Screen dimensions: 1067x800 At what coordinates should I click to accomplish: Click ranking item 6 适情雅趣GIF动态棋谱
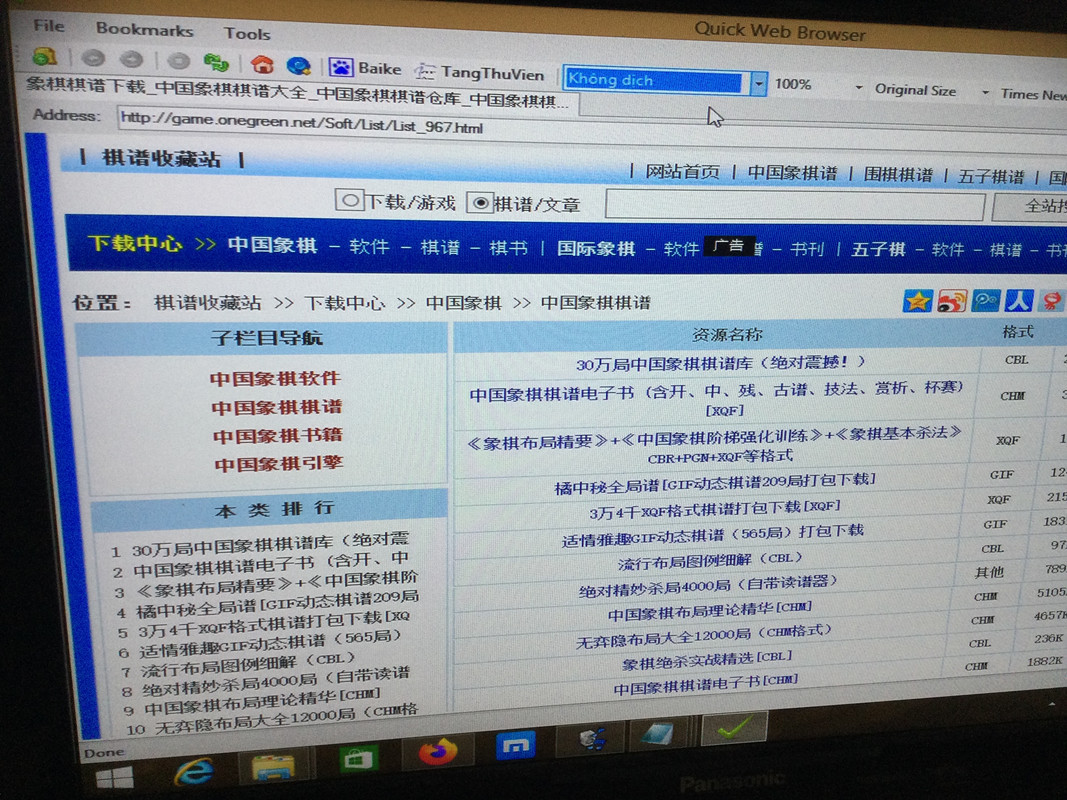coord(269,642)
